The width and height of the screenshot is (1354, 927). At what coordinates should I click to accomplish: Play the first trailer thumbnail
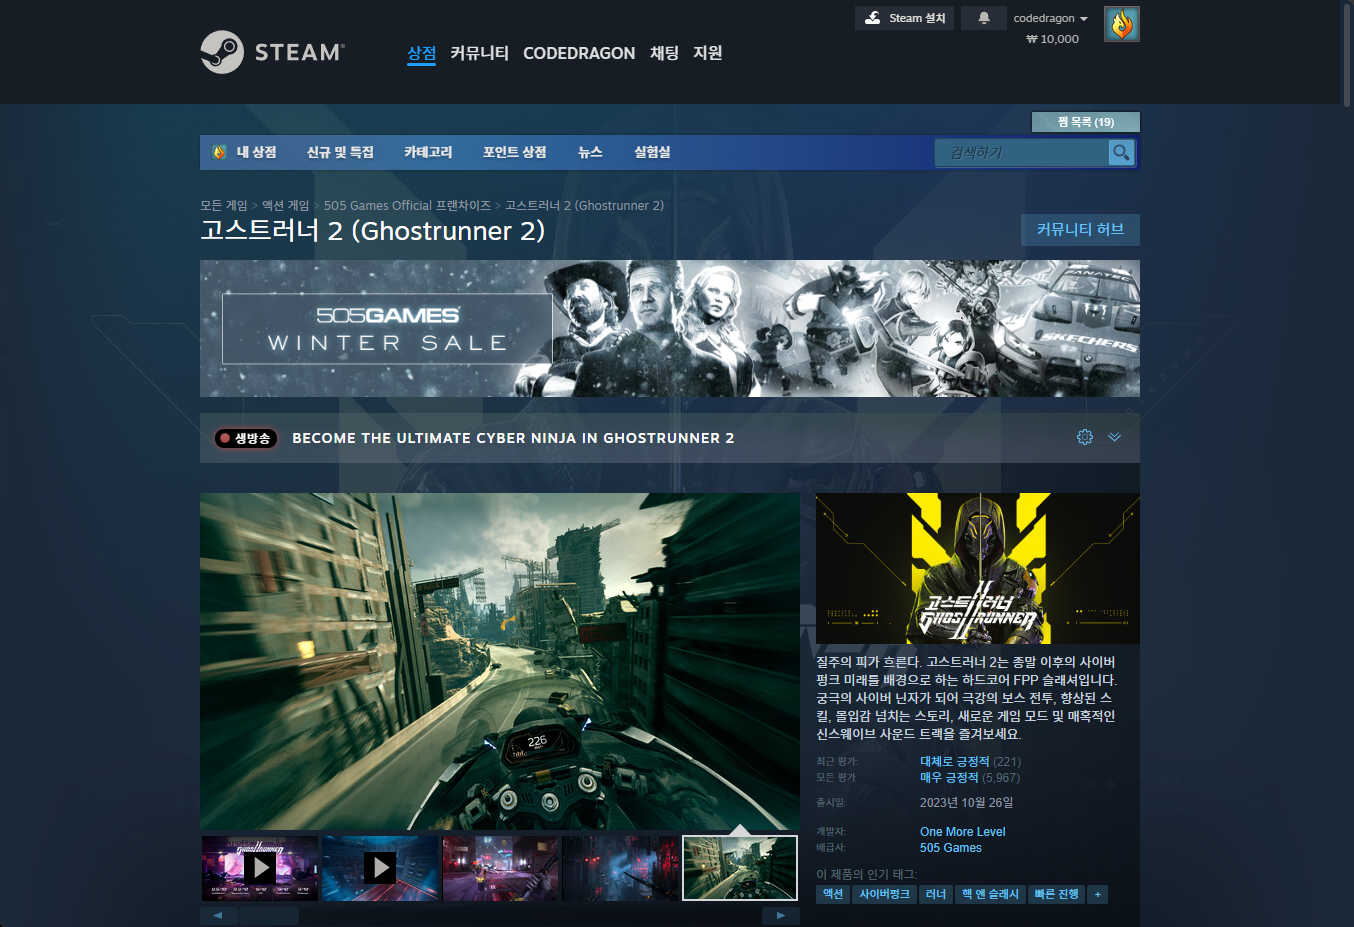tap(260, 868)
